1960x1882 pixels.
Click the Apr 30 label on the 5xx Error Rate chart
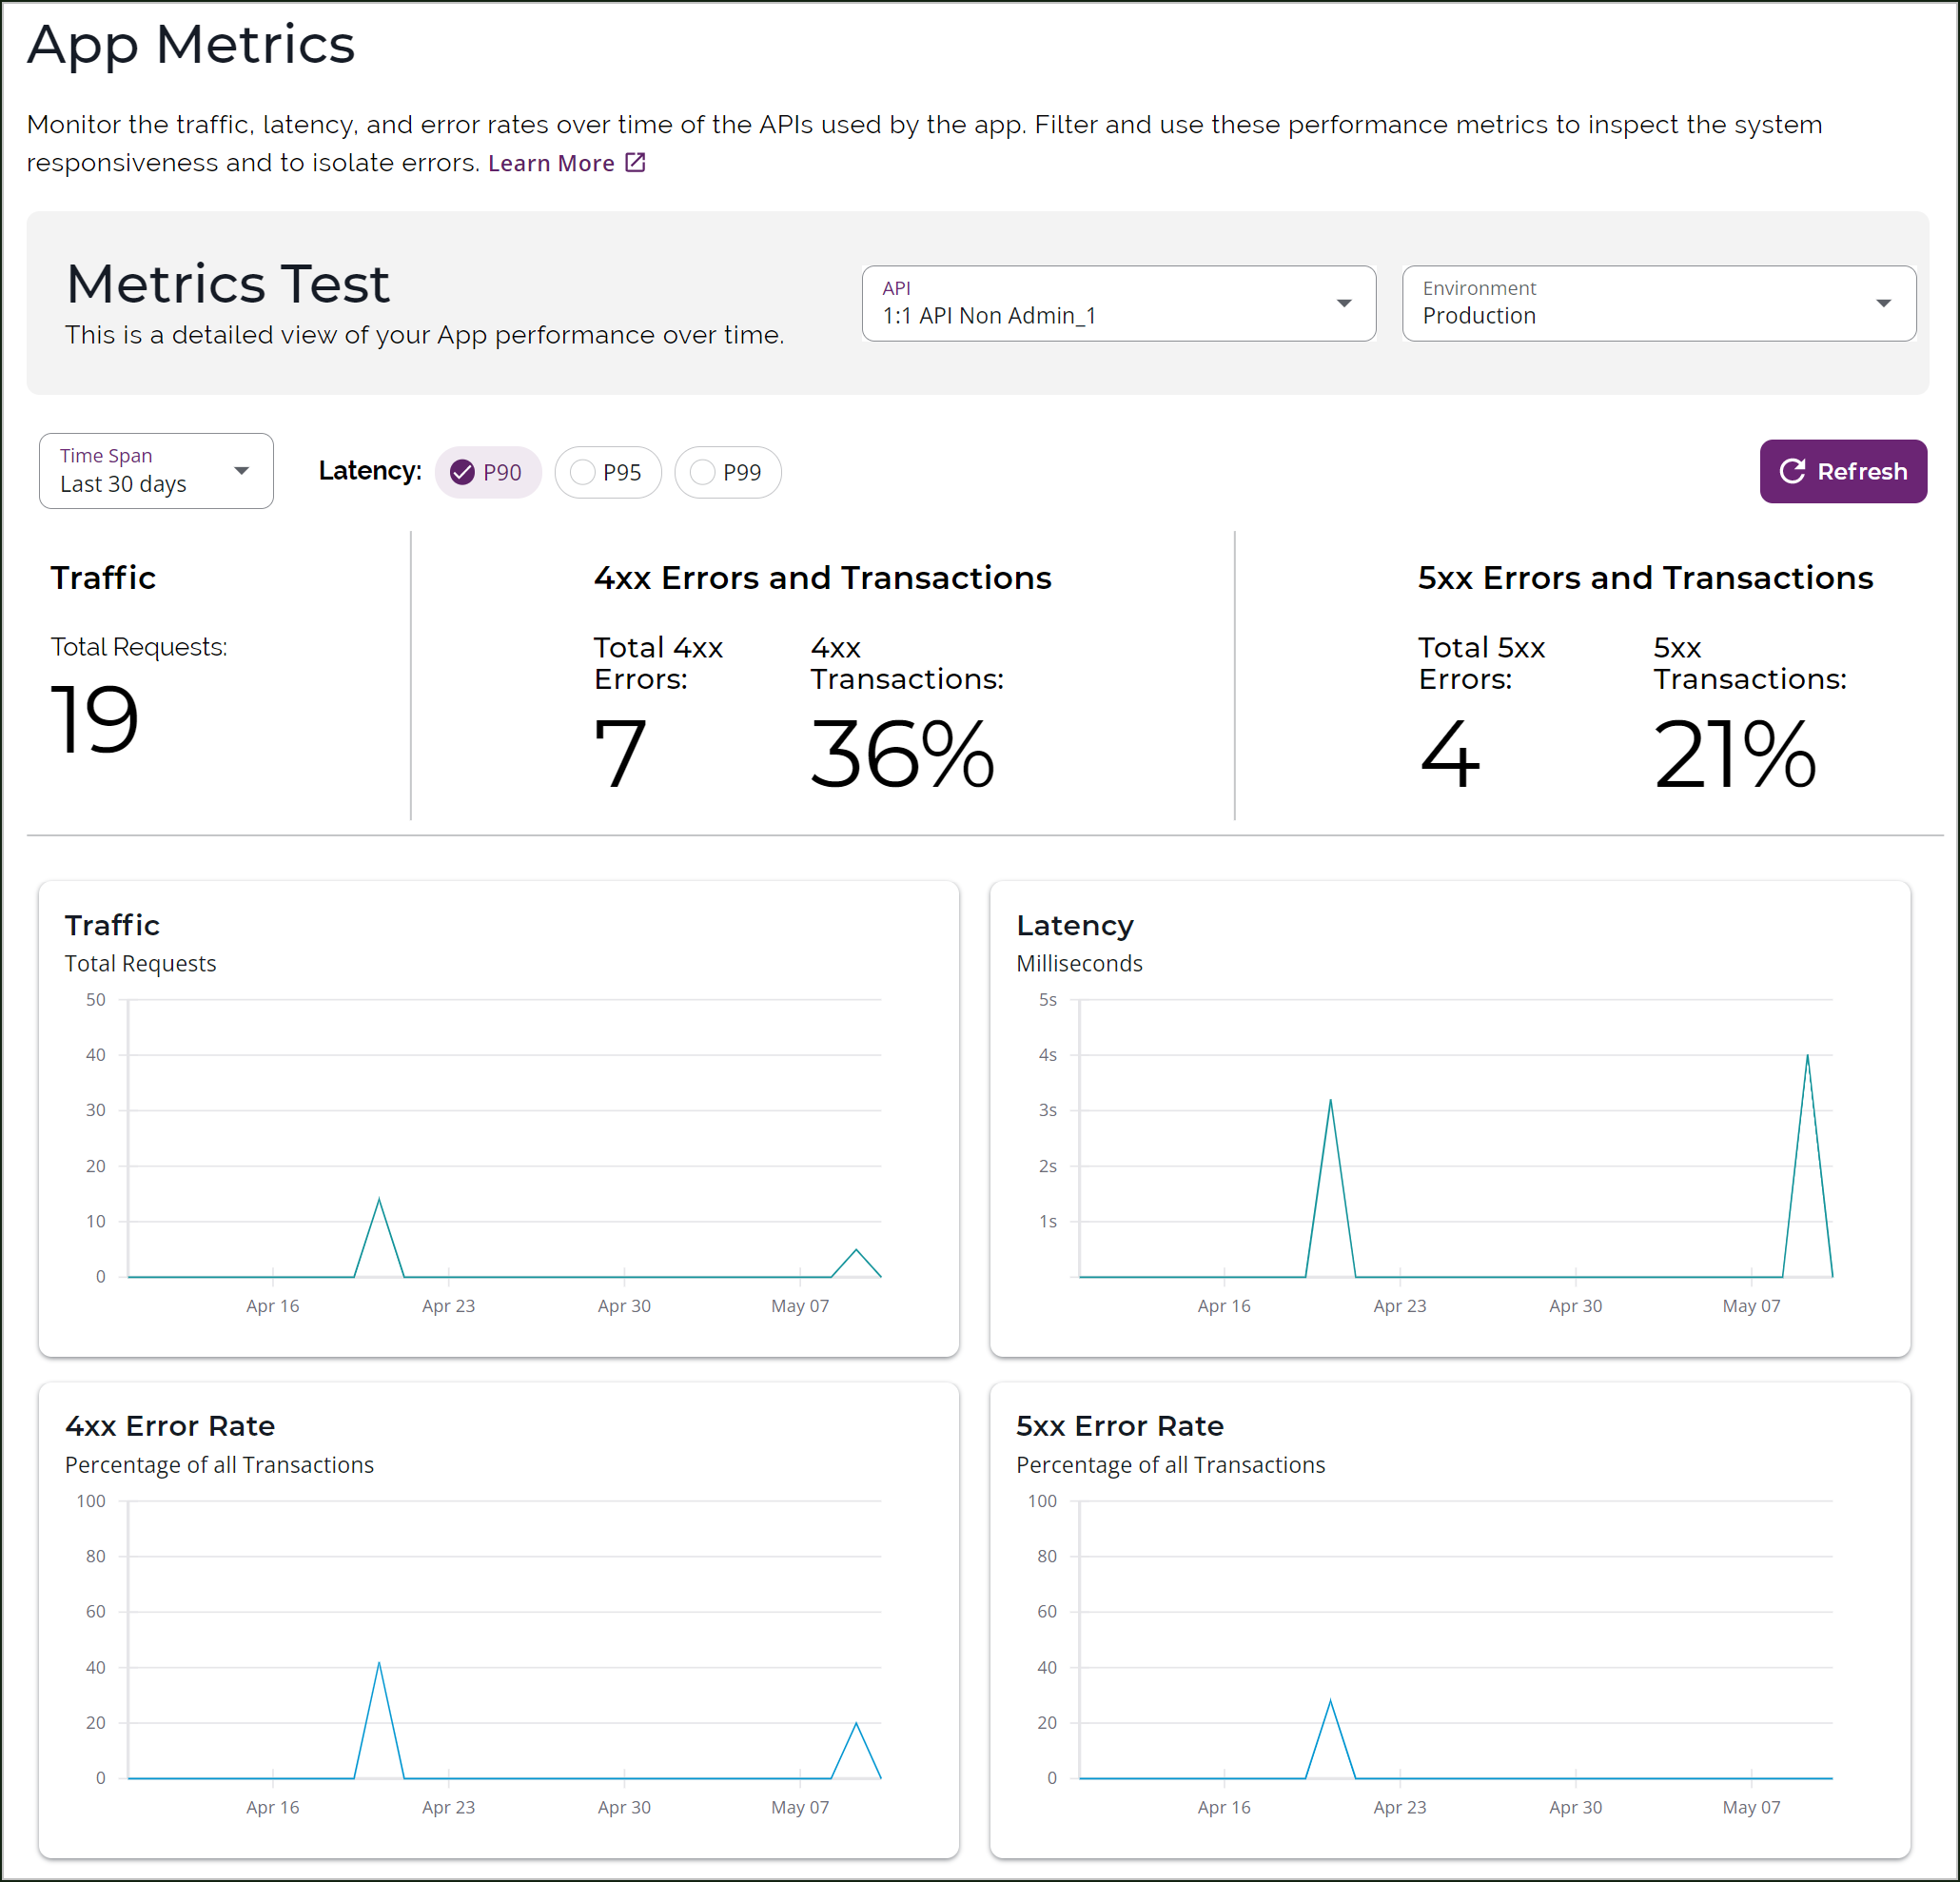(x=1575, y=1807)
